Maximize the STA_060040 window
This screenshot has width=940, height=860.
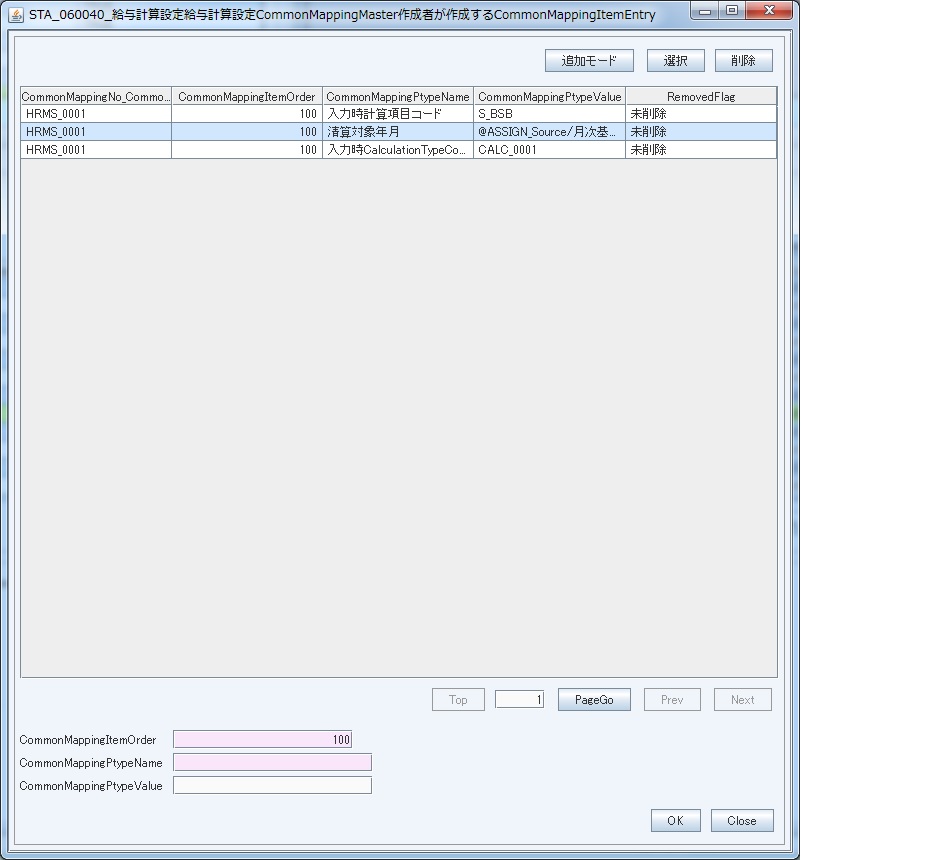point(732,11)
